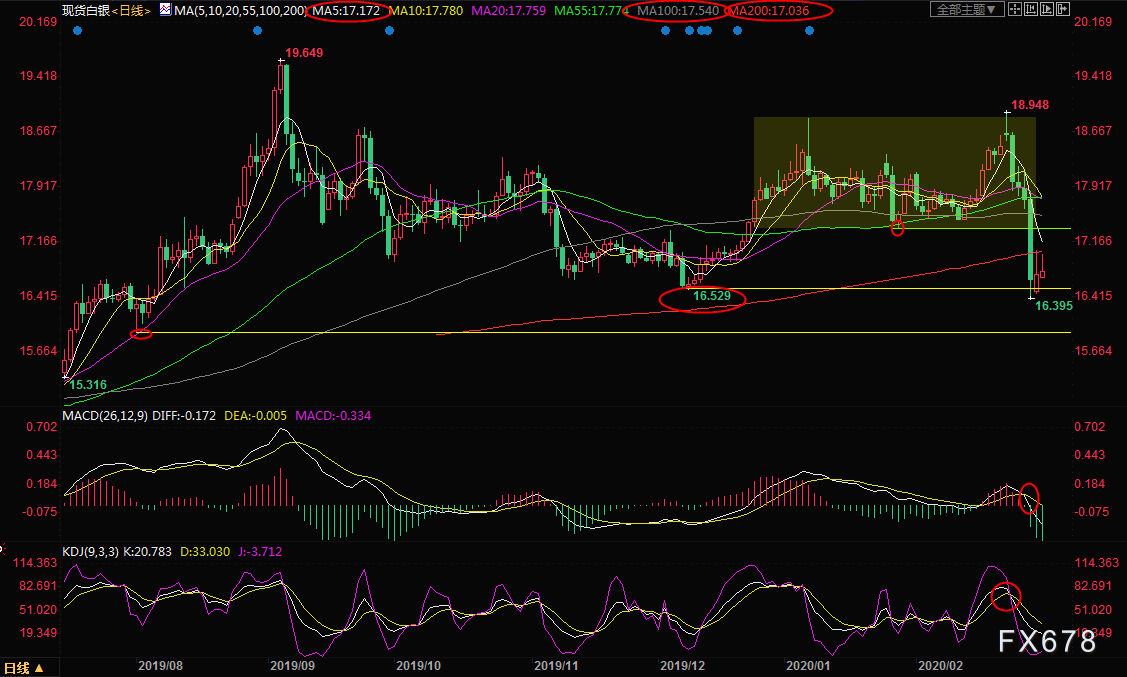
Task: Click the DEA:-0.005 reading
Action: [x=255, y=415]
